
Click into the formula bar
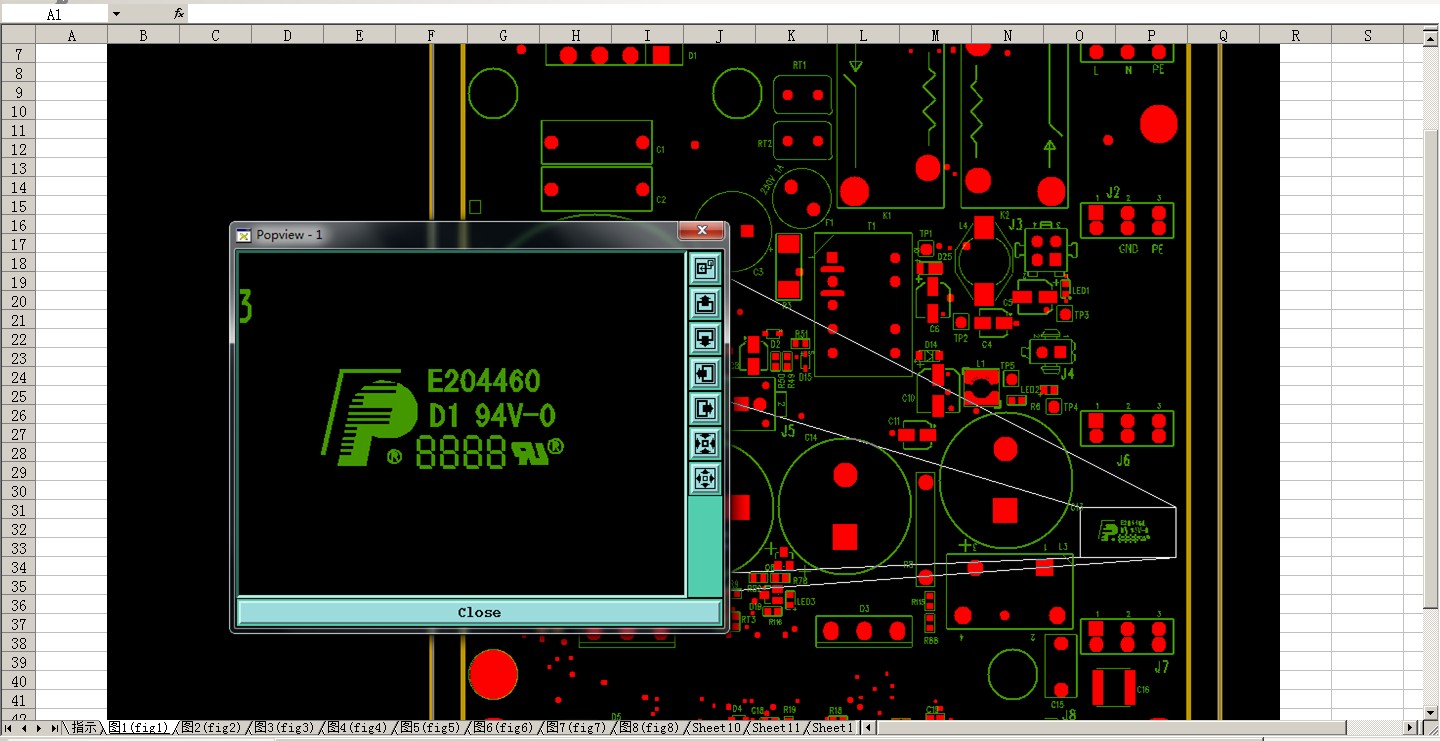click(812, 14)
